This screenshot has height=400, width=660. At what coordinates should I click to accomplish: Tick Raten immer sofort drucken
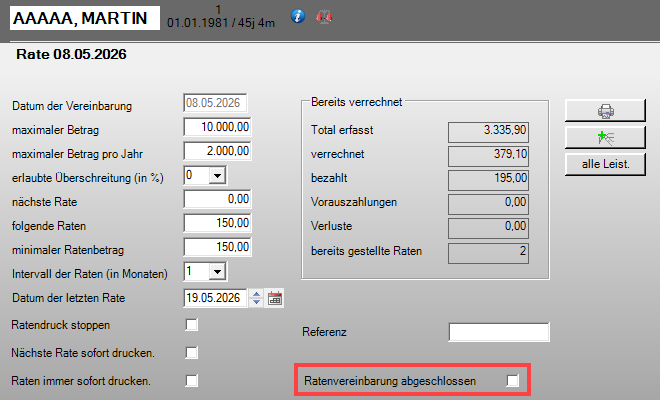pos(192,381)
